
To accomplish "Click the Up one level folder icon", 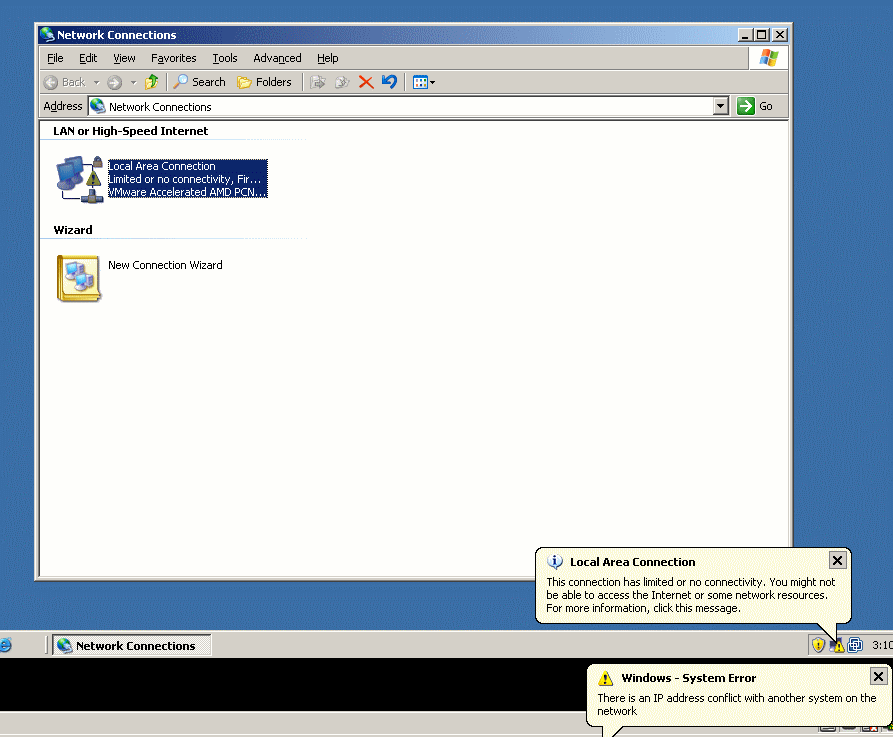I will (151, 82).
